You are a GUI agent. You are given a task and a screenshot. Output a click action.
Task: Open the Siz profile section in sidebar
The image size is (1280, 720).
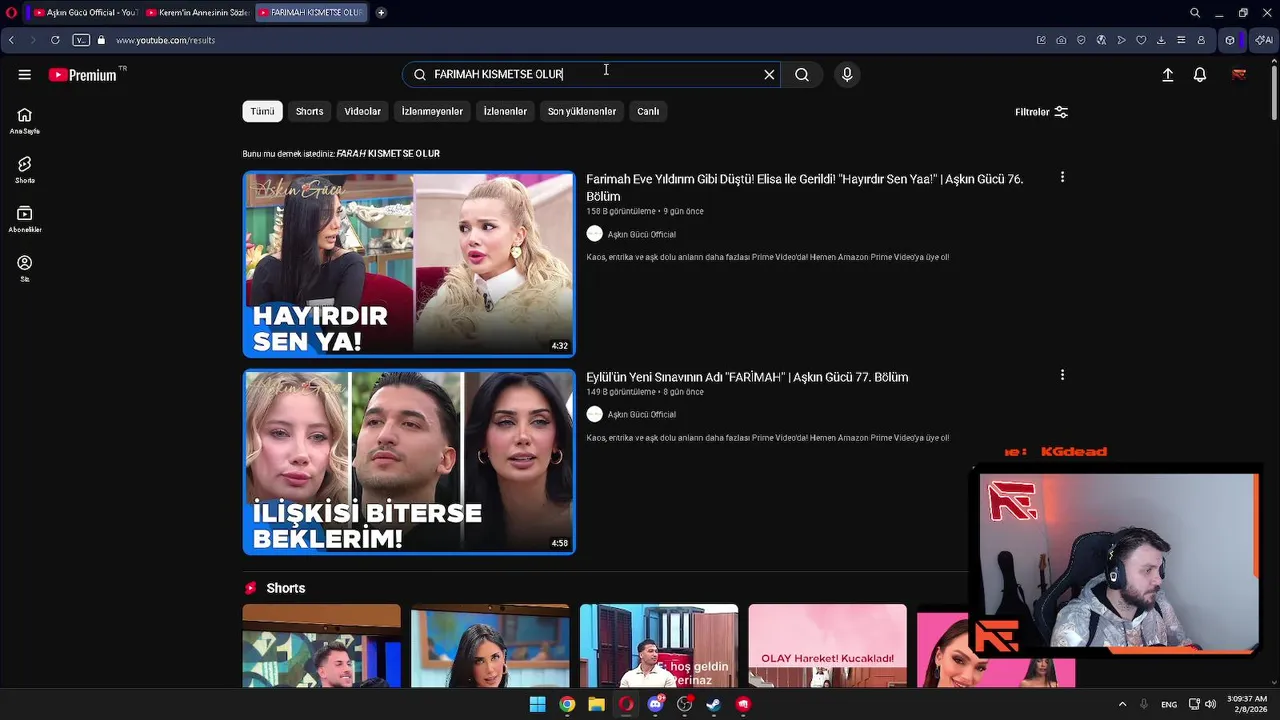pyautogui.click(x=24, y=267)
